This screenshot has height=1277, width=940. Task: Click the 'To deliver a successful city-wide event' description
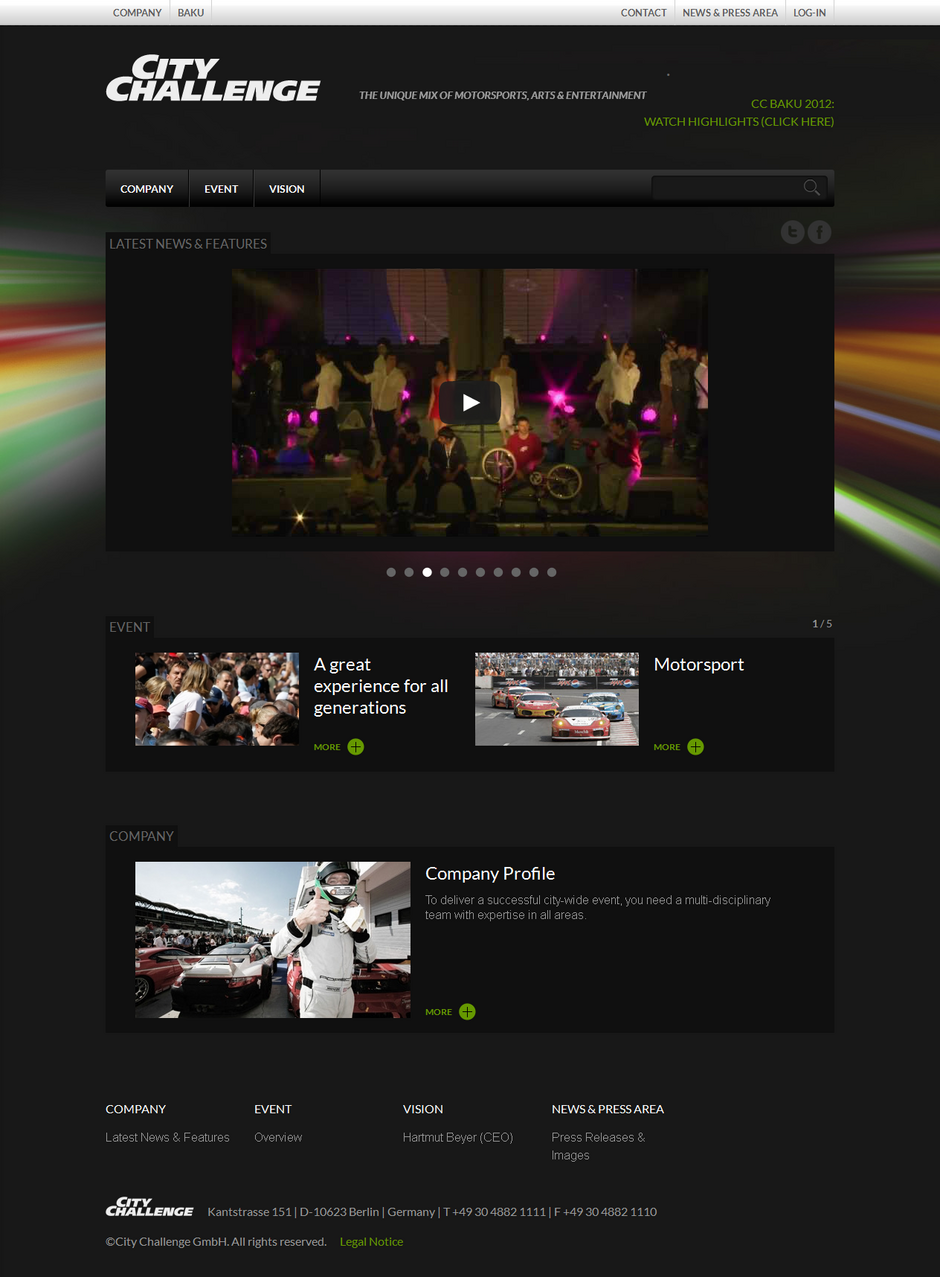tap(598, 907)
